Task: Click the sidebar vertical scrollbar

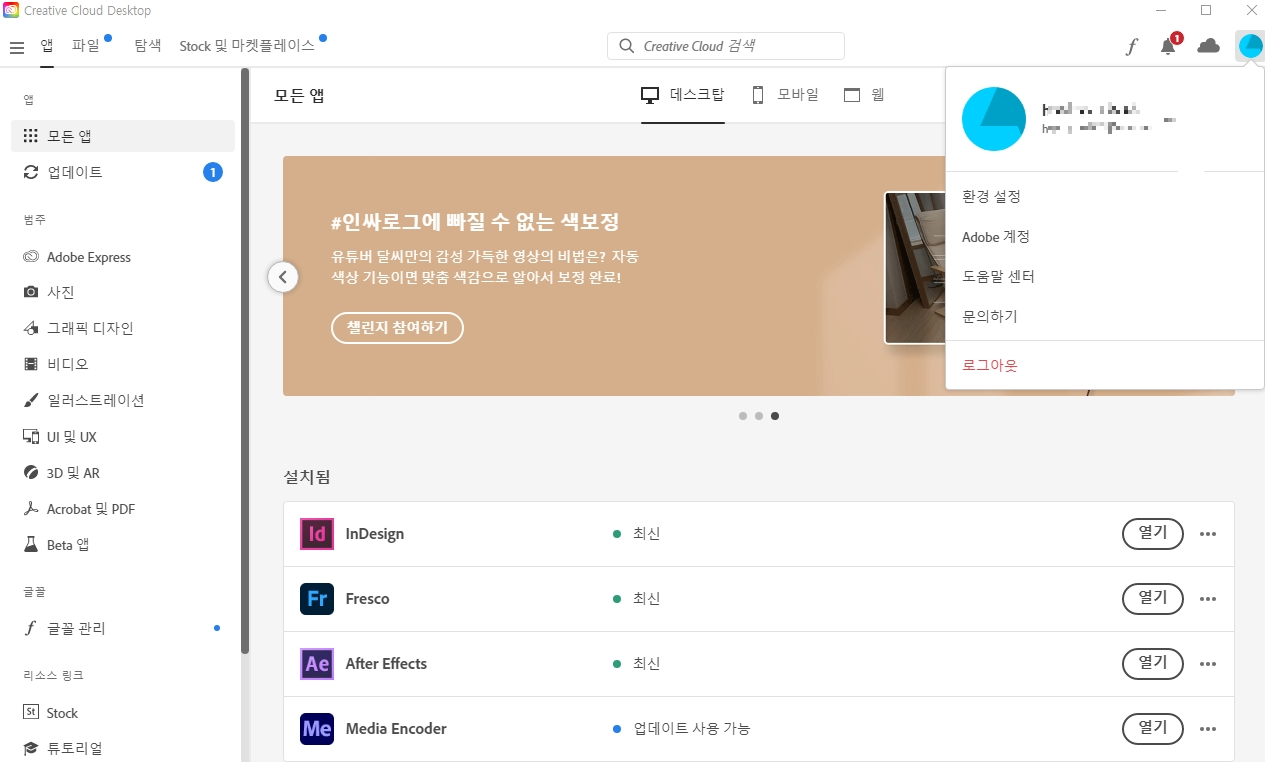Action: 245,361
